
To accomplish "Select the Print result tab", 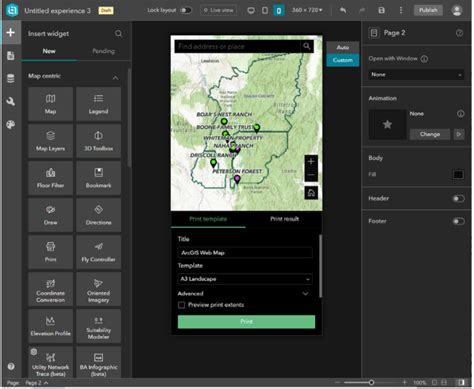I will click(x=284, y=219).
